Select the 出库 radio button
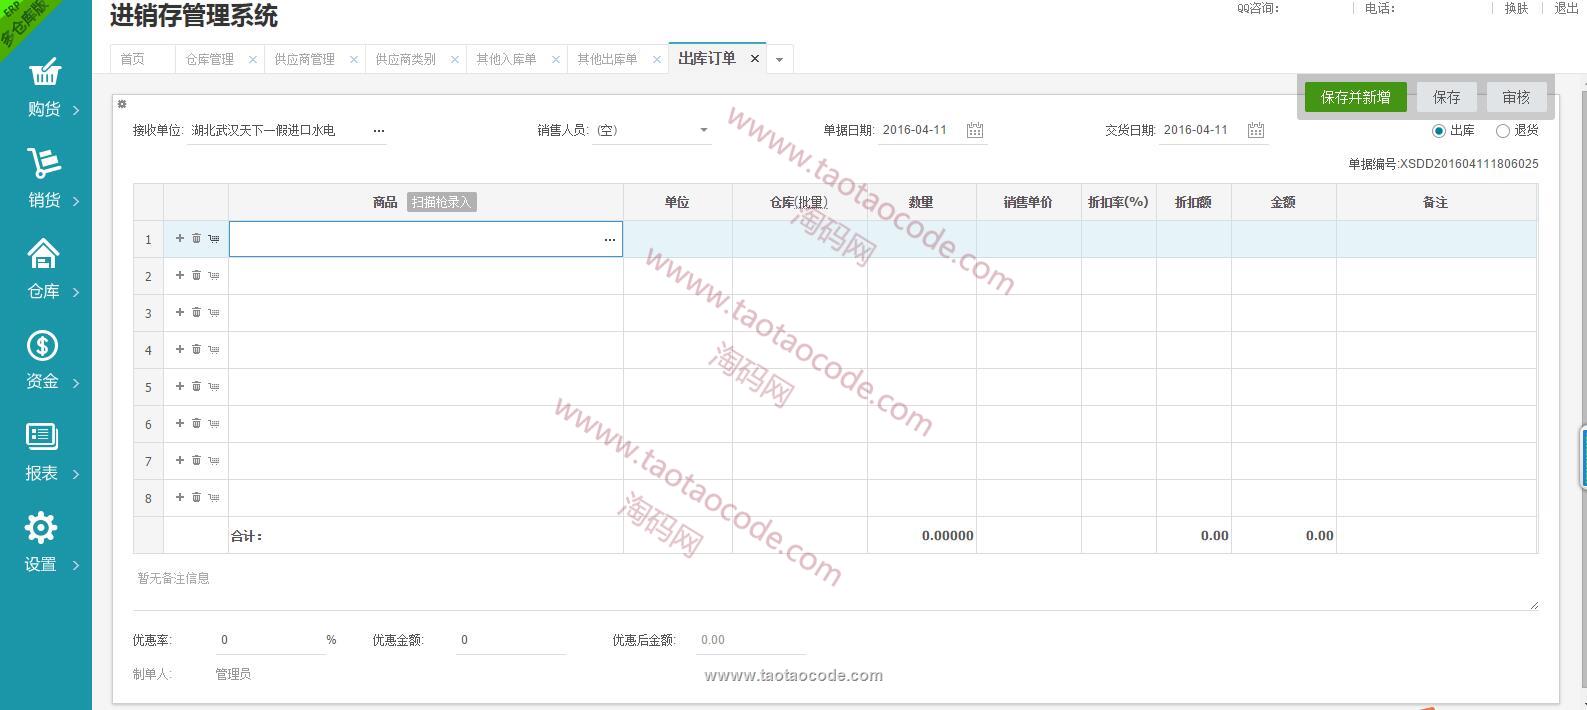The height and width of the screenshot is (710, 1587). click(x=1439, y=131)
